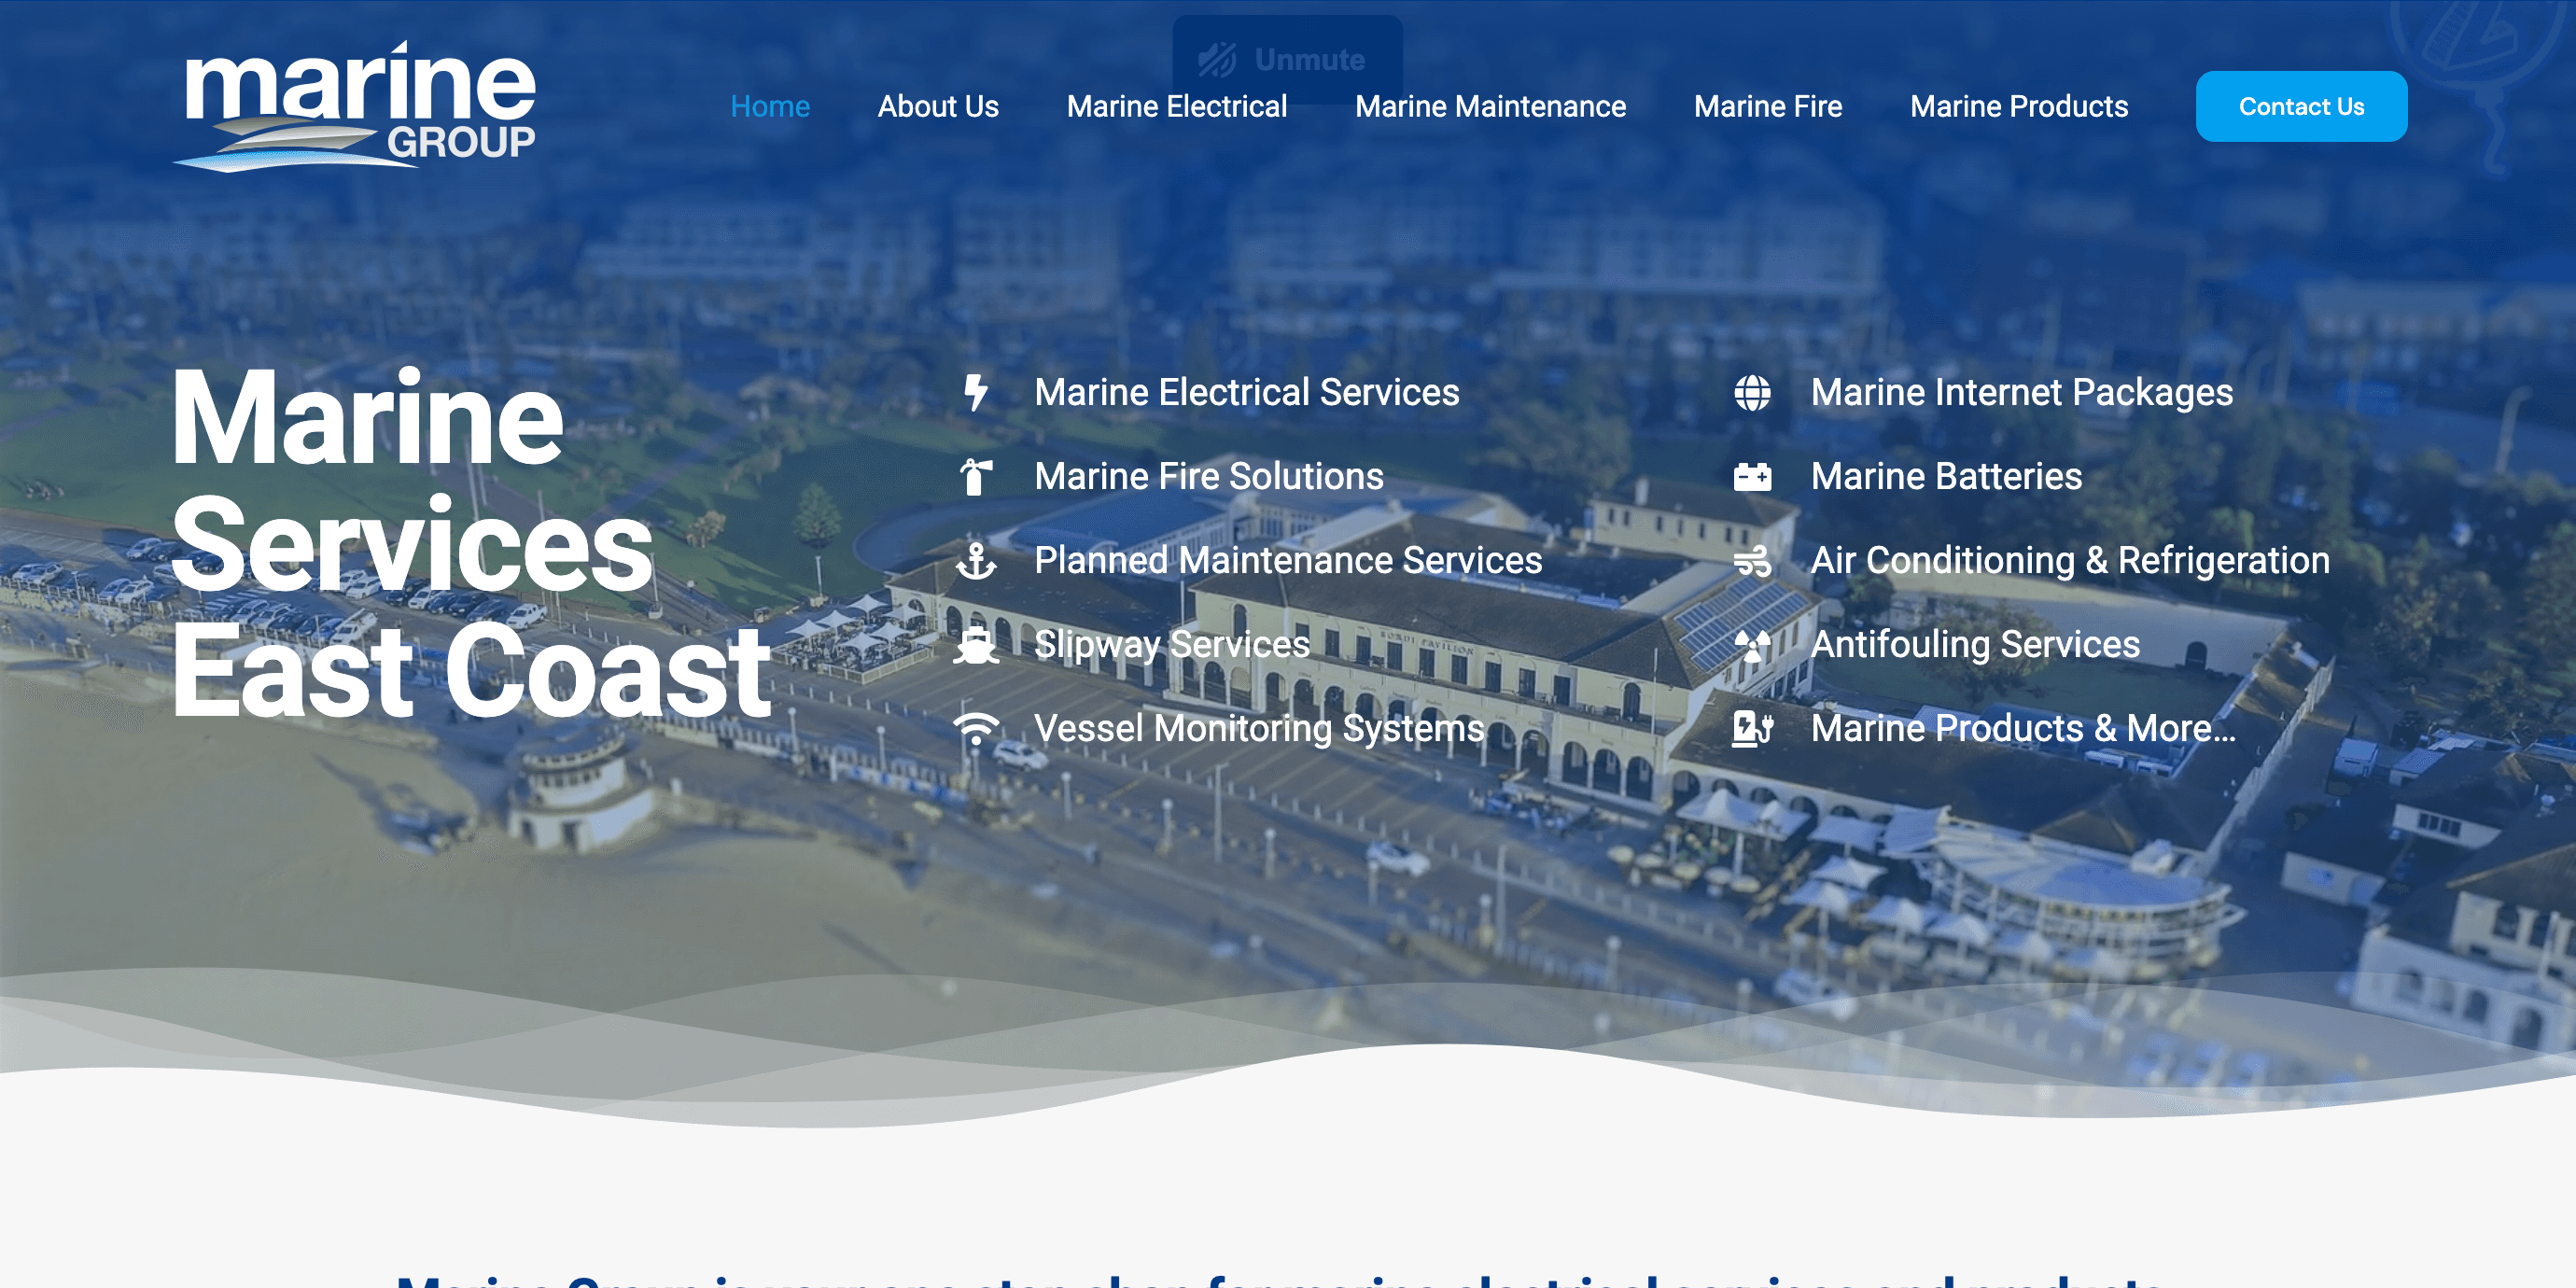The width and height of the screenshot is (2576, 1288).
Task: Follow the Antifouling Services link
Action: (x=1974, y=645)
